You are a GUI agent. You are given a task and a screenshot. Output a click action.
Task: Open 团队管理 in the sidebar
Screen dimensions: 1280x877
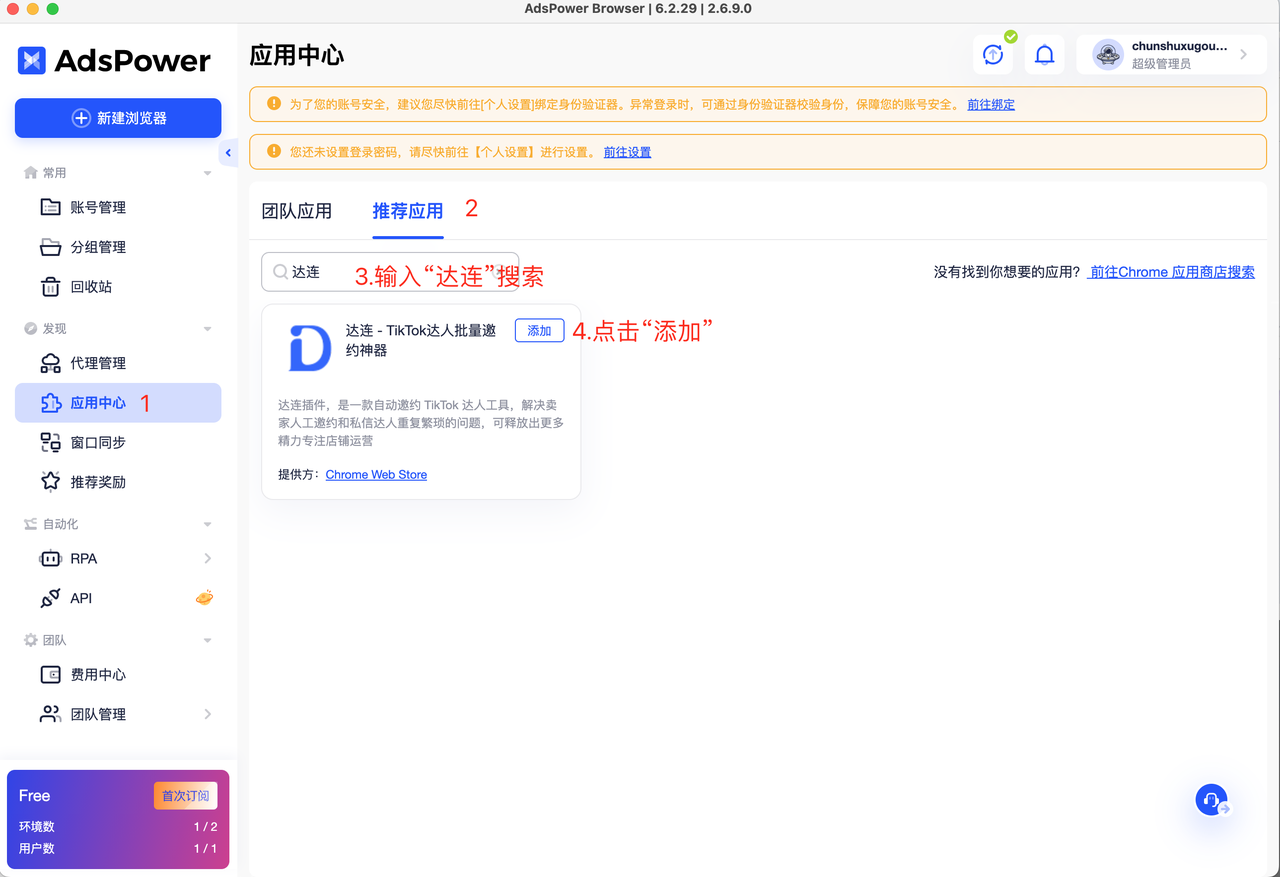point(118,714)
